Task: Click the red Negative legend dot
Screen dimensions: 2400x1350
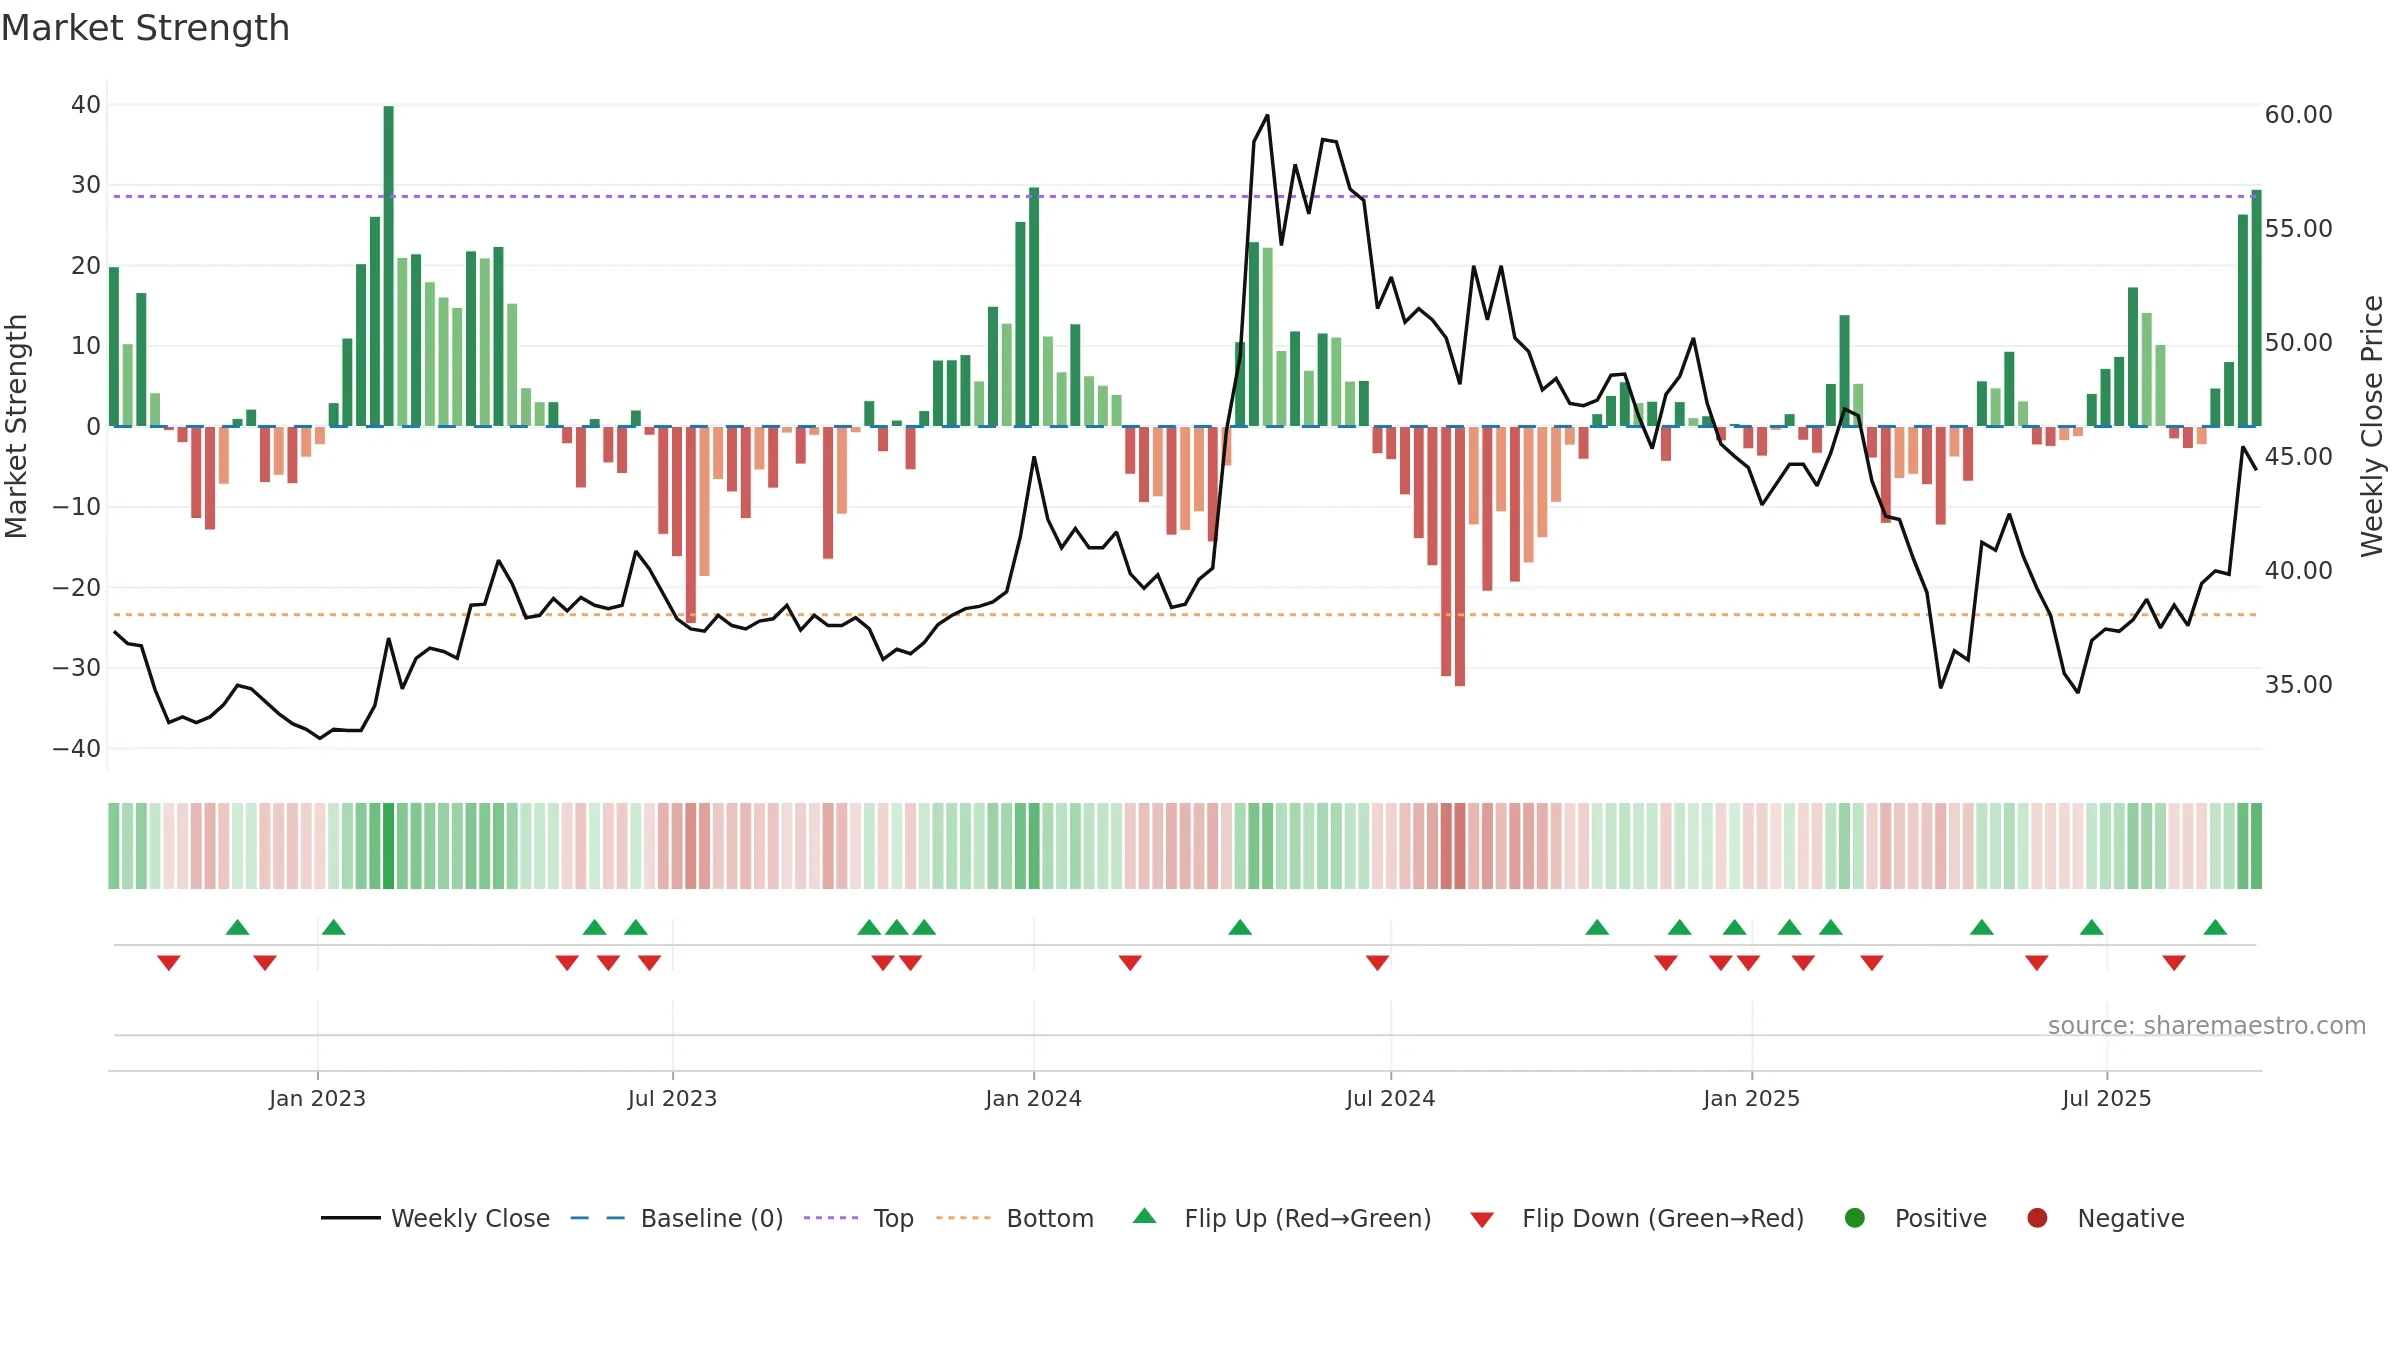Action: coord(2037,1218)
